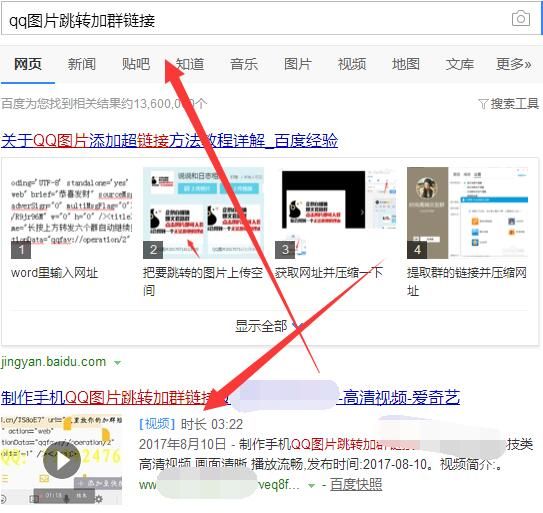Select the 网页 tab
Viewport: 543px width, 513px height.
click(x=28, y=64)
